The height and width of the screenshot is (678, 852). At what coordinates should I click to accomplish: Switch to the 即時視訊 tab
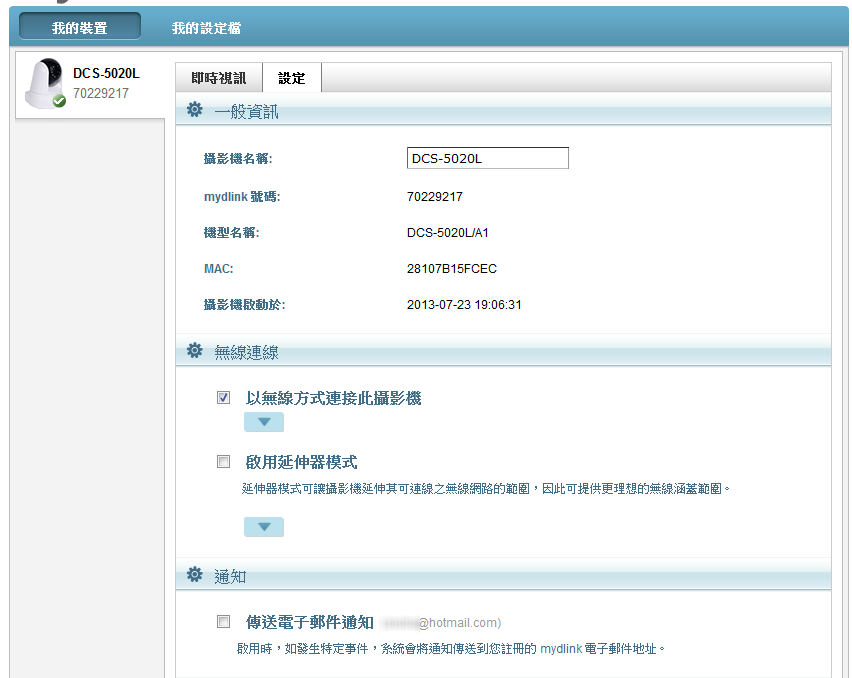click(x=218, y=78)
